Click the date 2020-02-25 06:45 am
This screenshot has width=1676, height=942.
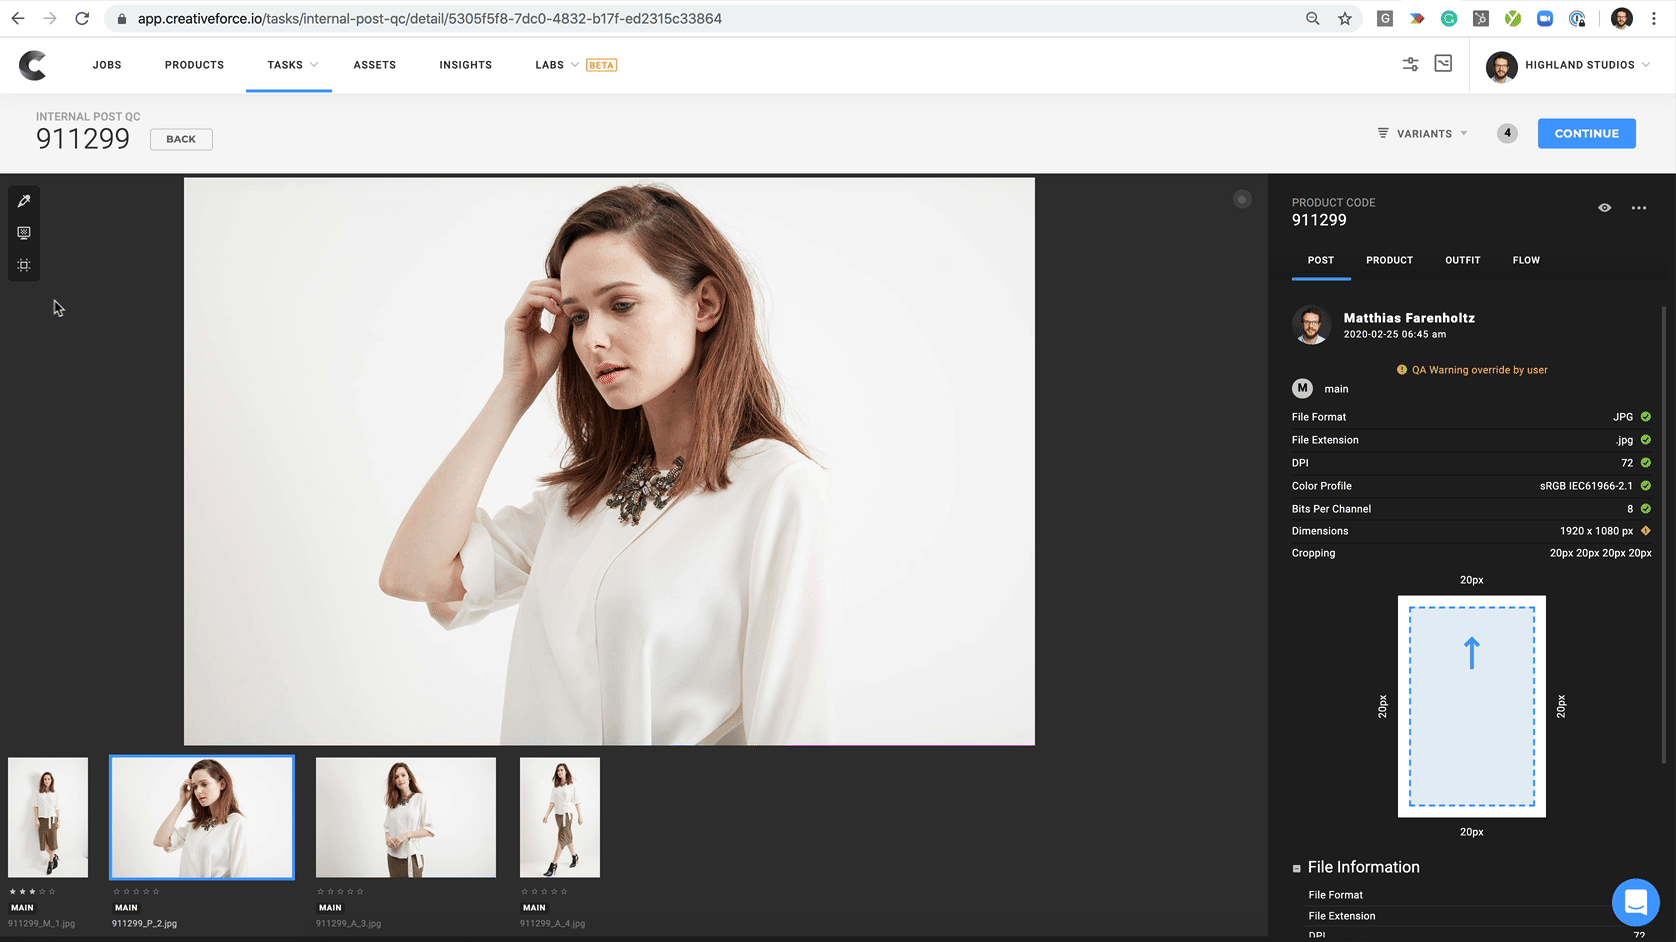[x=1394, y=335]
